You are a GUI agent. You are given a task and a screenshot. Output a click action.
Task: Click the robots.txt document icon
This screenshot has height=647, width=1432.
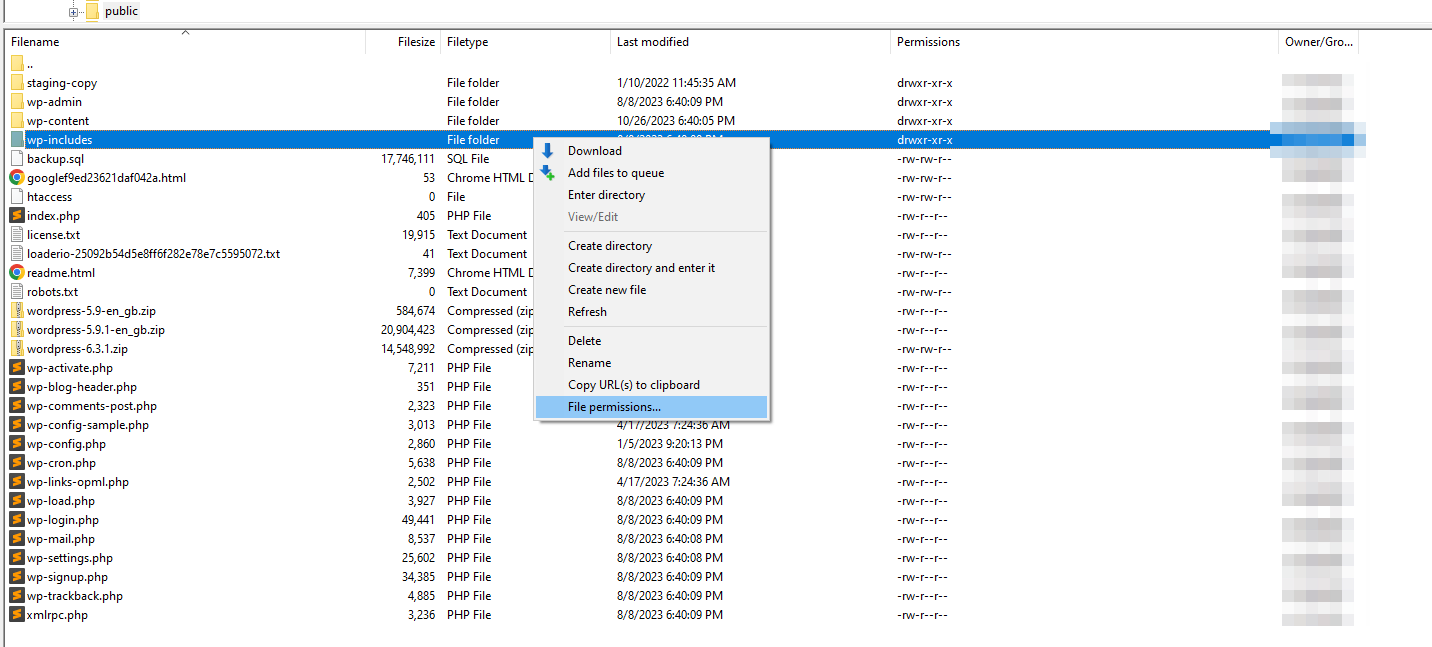(x=17, y=292)
